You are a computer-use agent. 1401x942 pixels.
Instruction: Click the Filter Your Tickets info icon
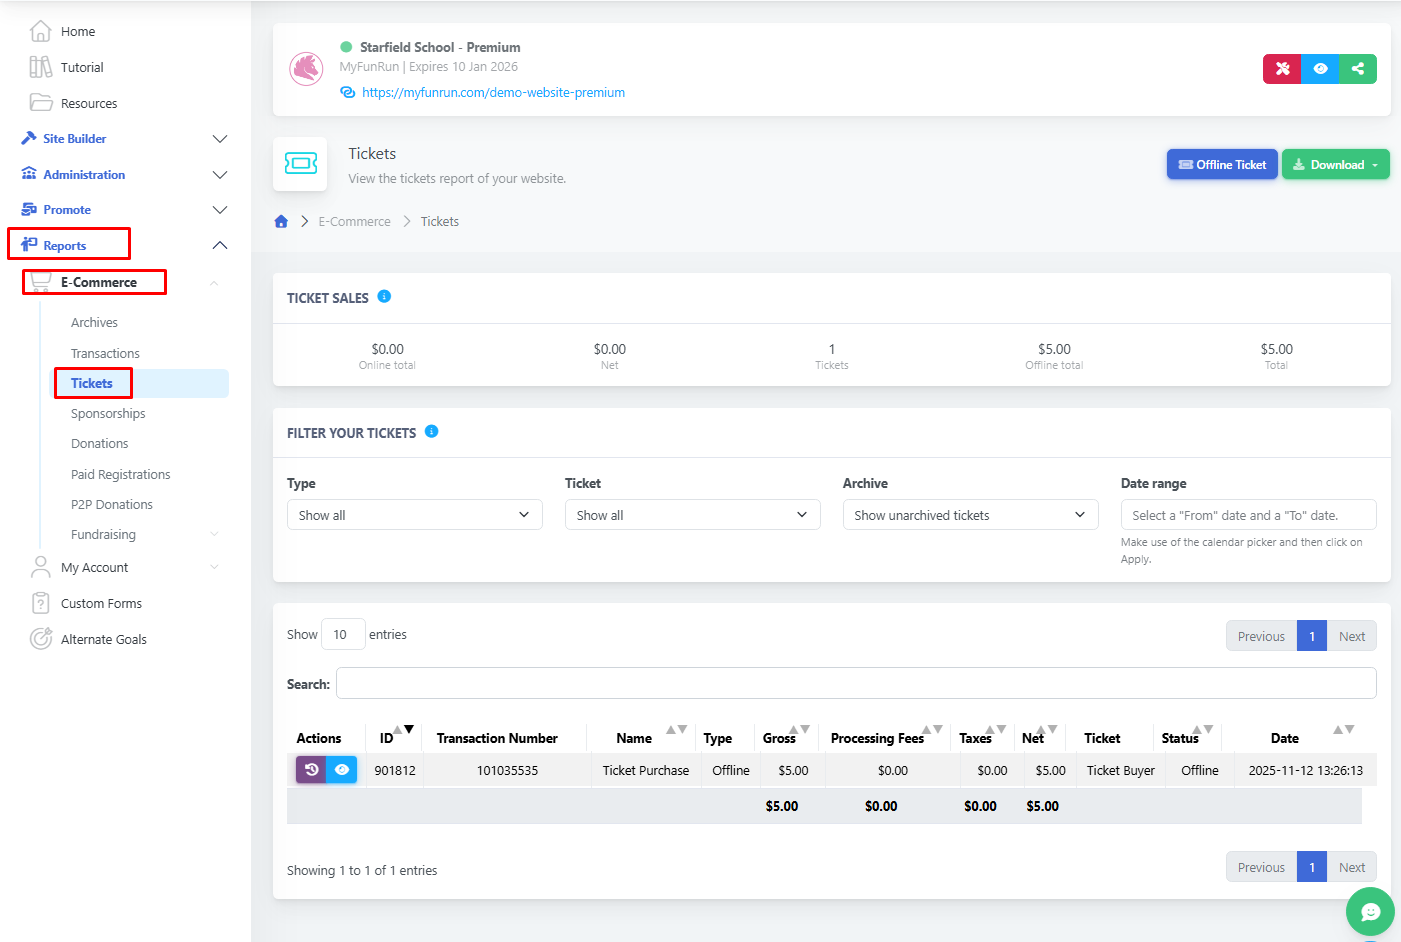click(x=432, y=432)
